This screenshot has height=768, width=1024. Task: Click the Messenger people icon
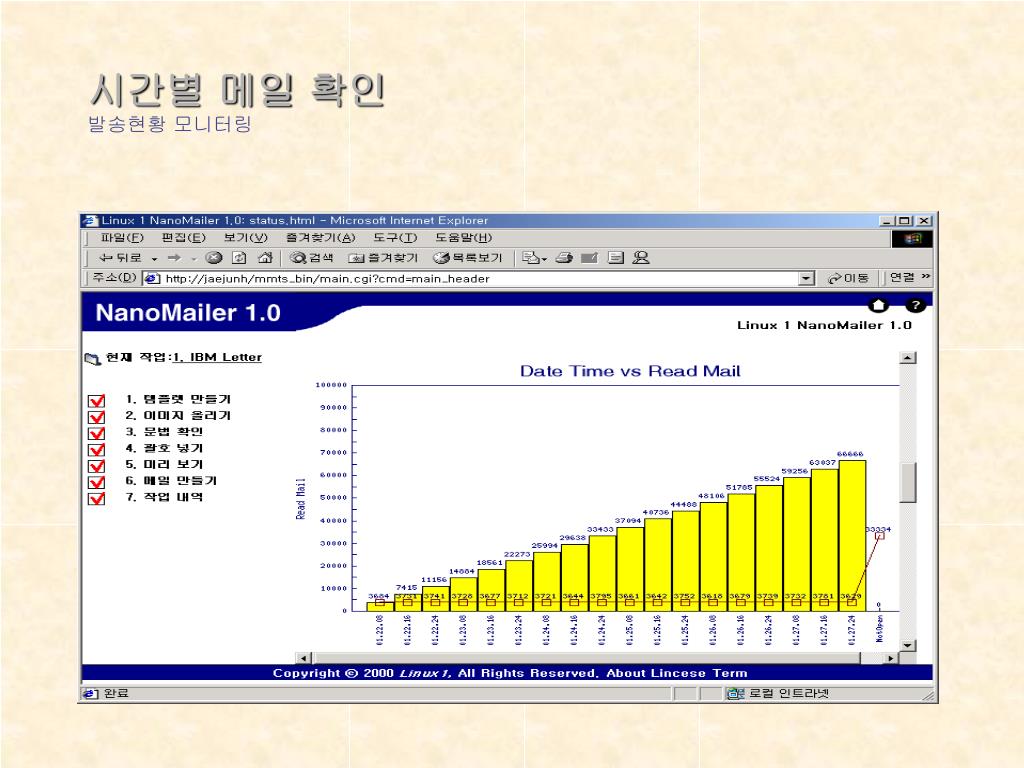[641, 258]
